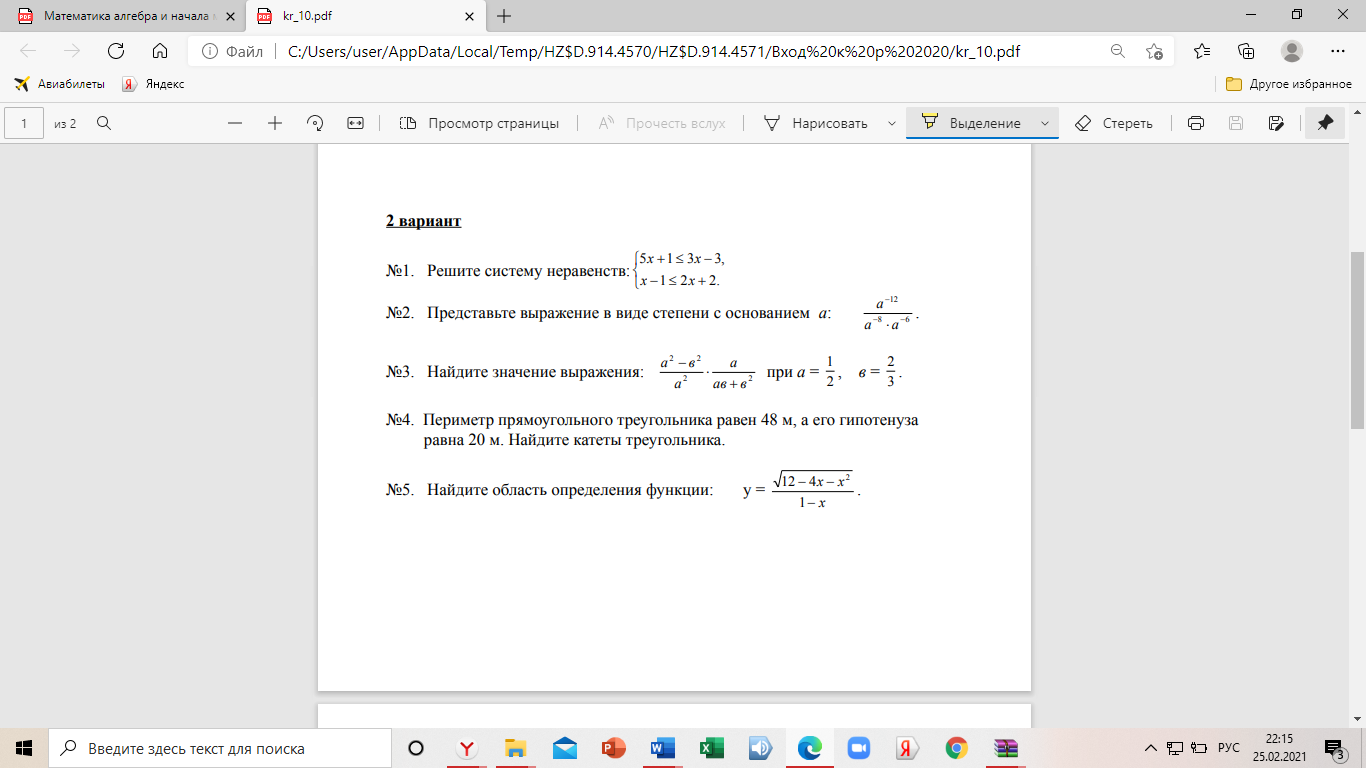Launch Yandex Browser from taskbar
This screenshot has width=1366, height=768.
(466, 748)
